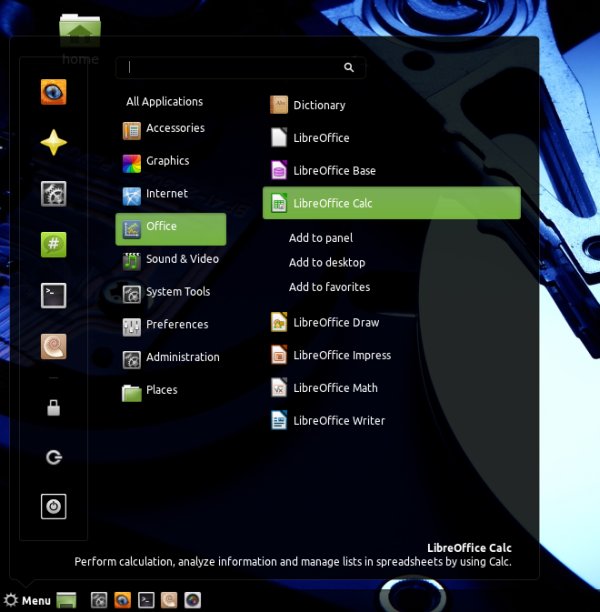Open the Internet category

tap(171, 194)
